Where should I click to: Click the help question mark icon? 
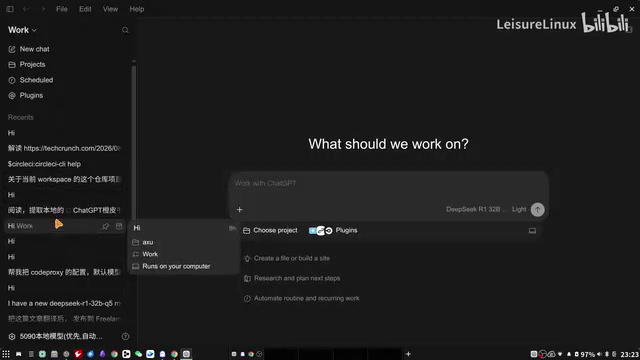[x=125, y=336]
